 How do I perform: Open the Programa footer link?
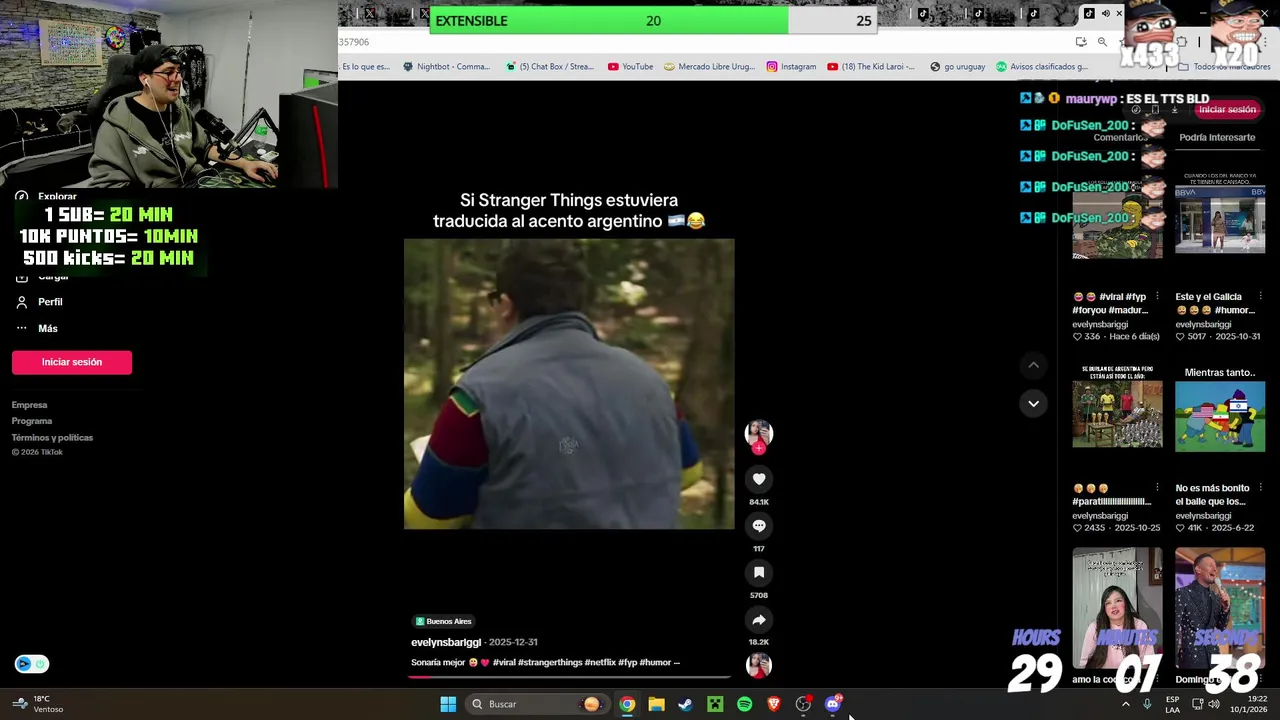click(x=32, y=421)
